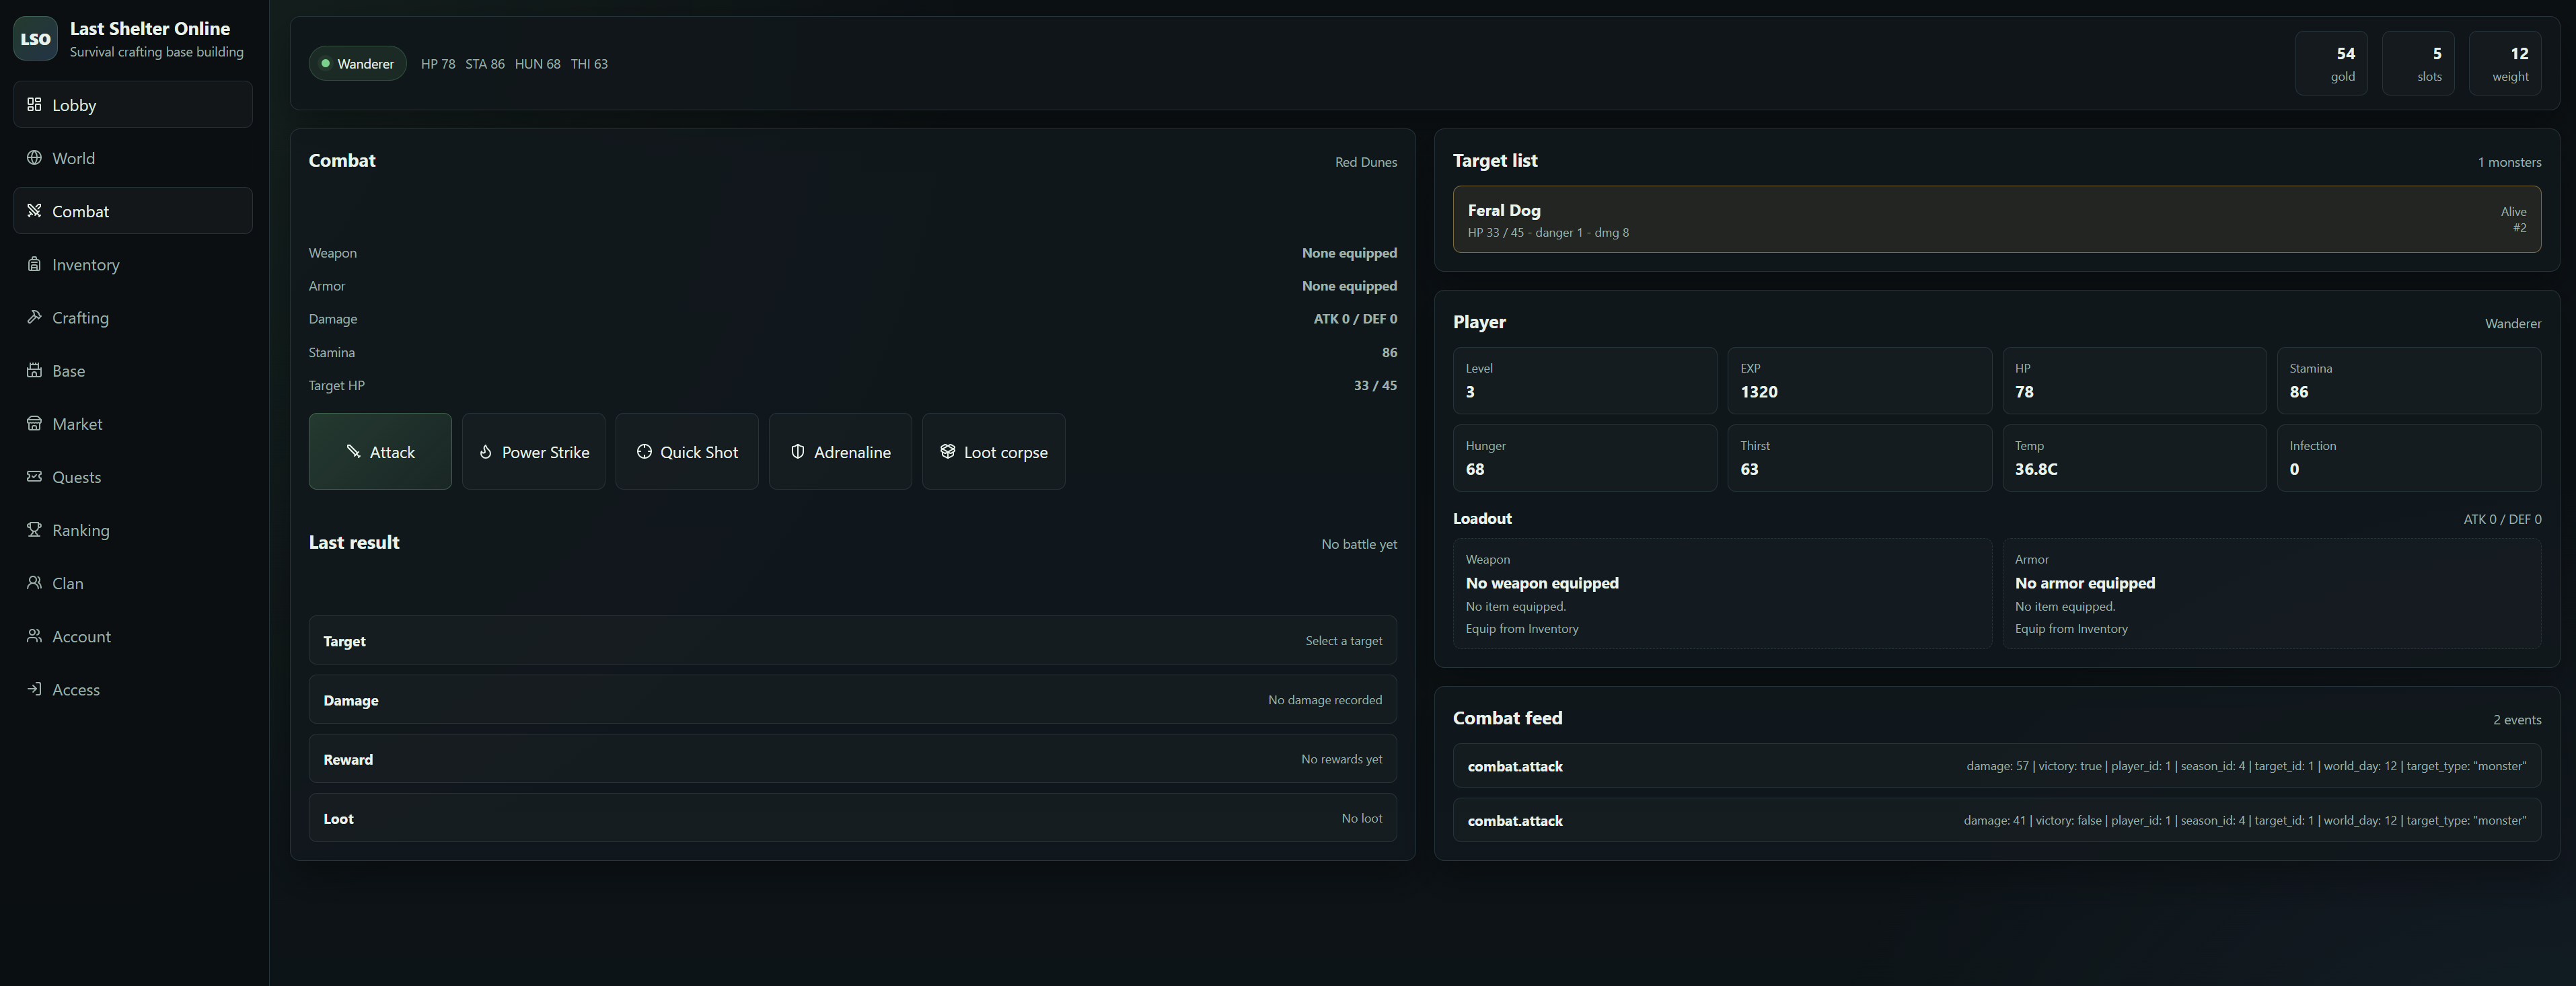The height and width of the screenshot is (986, 2576).
Task: Click the combat.attack event with damage 57
Action: click(x=1996, y=765)
